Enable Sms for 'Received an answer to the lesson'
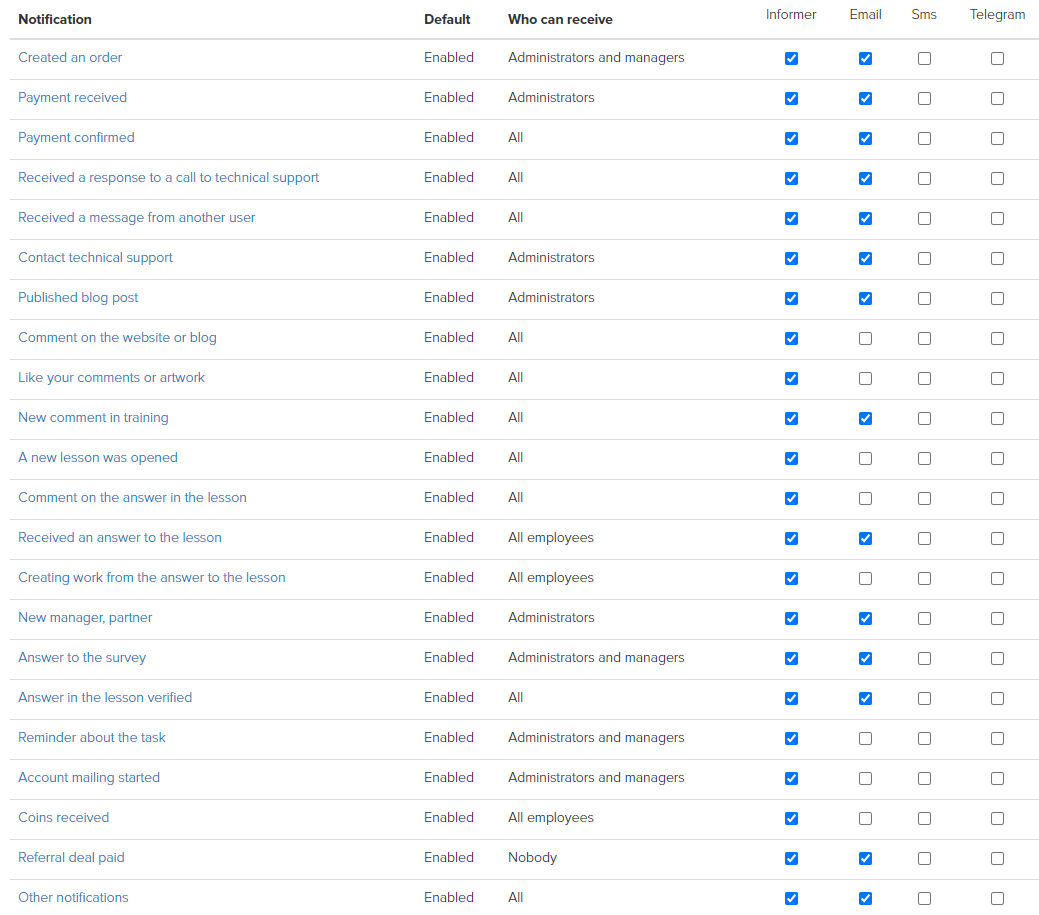This screenshot has width=1039, height=915. click(924, 539)
